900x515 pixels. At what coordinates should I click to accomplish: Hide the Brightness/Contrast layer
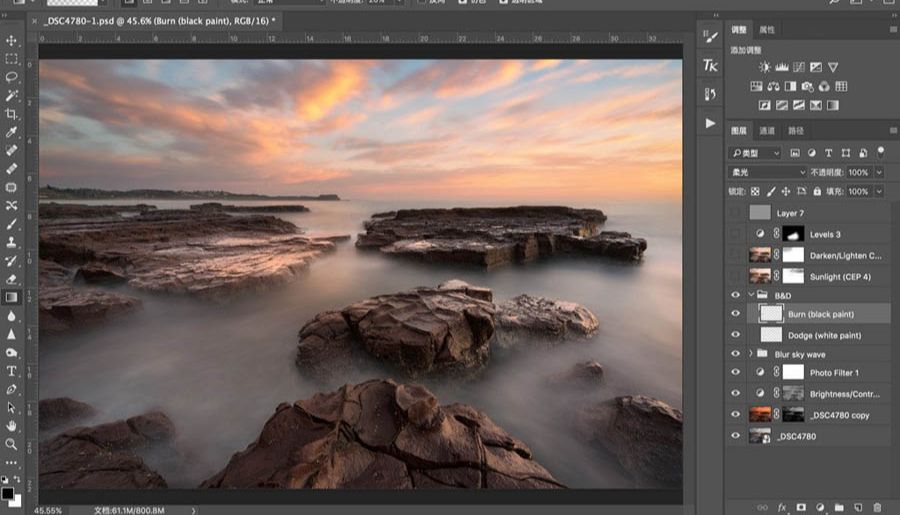click(x=735, y=393)
